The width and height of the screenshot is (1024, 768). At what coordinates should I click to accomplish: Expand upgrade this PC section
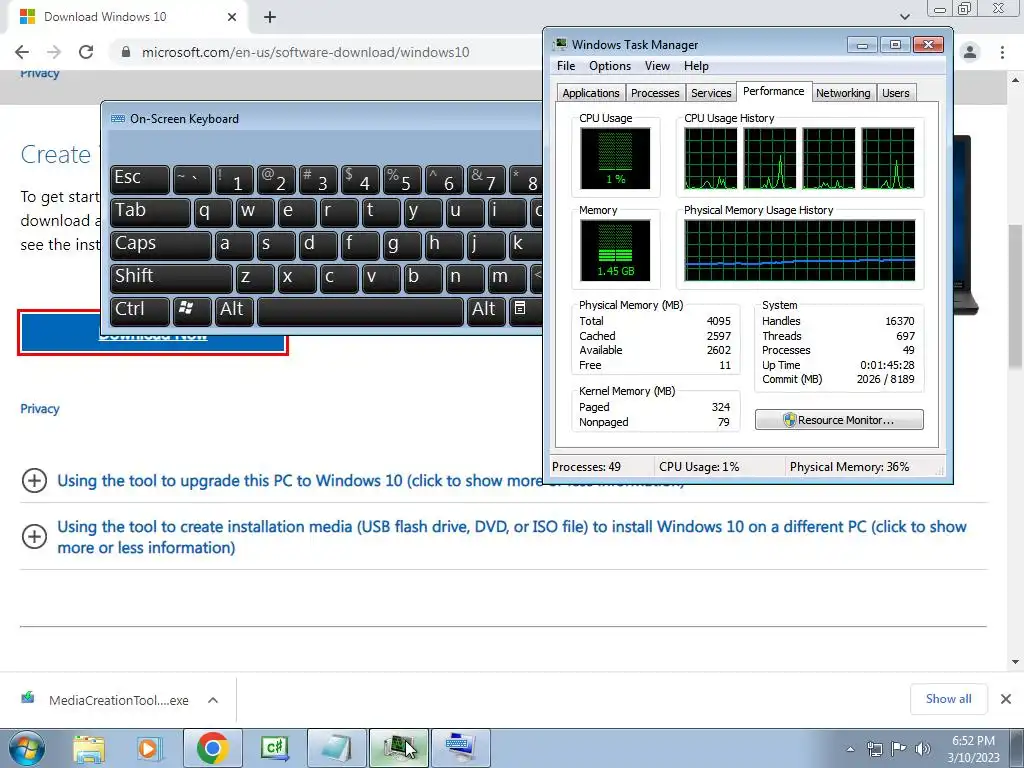click(34, 481)
